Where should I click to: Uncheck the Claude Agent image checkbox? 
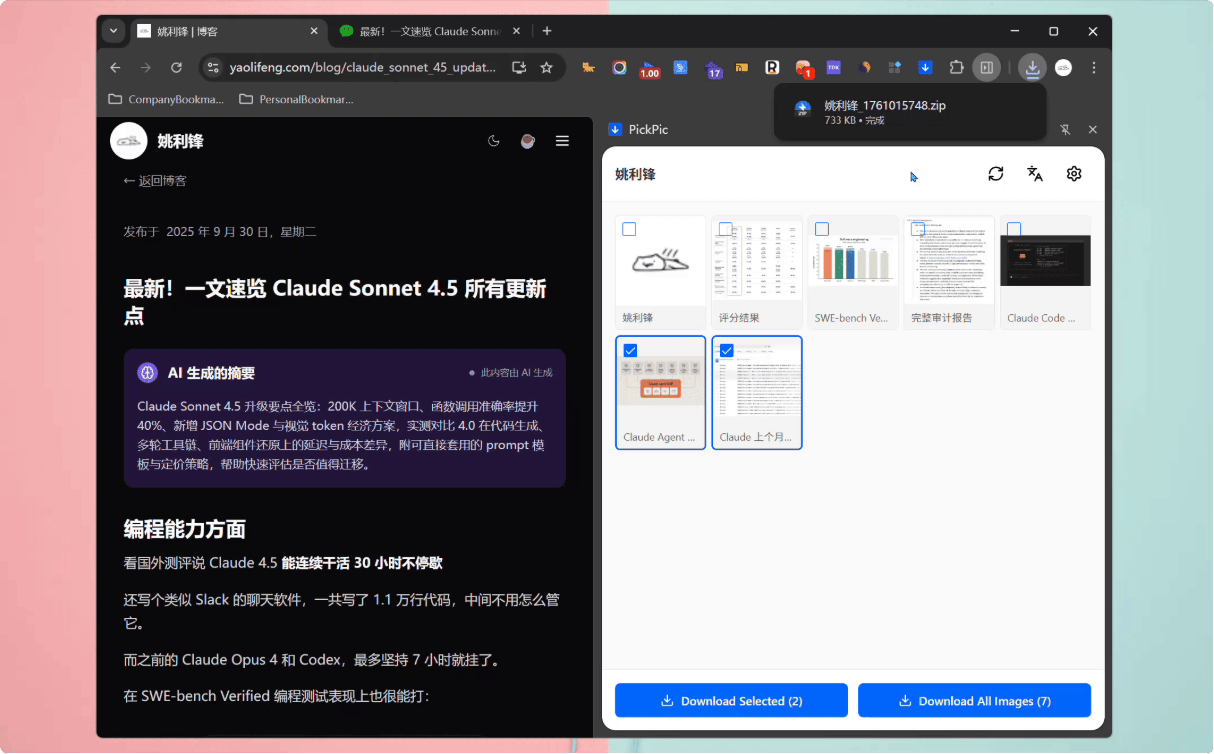(630, 350)
